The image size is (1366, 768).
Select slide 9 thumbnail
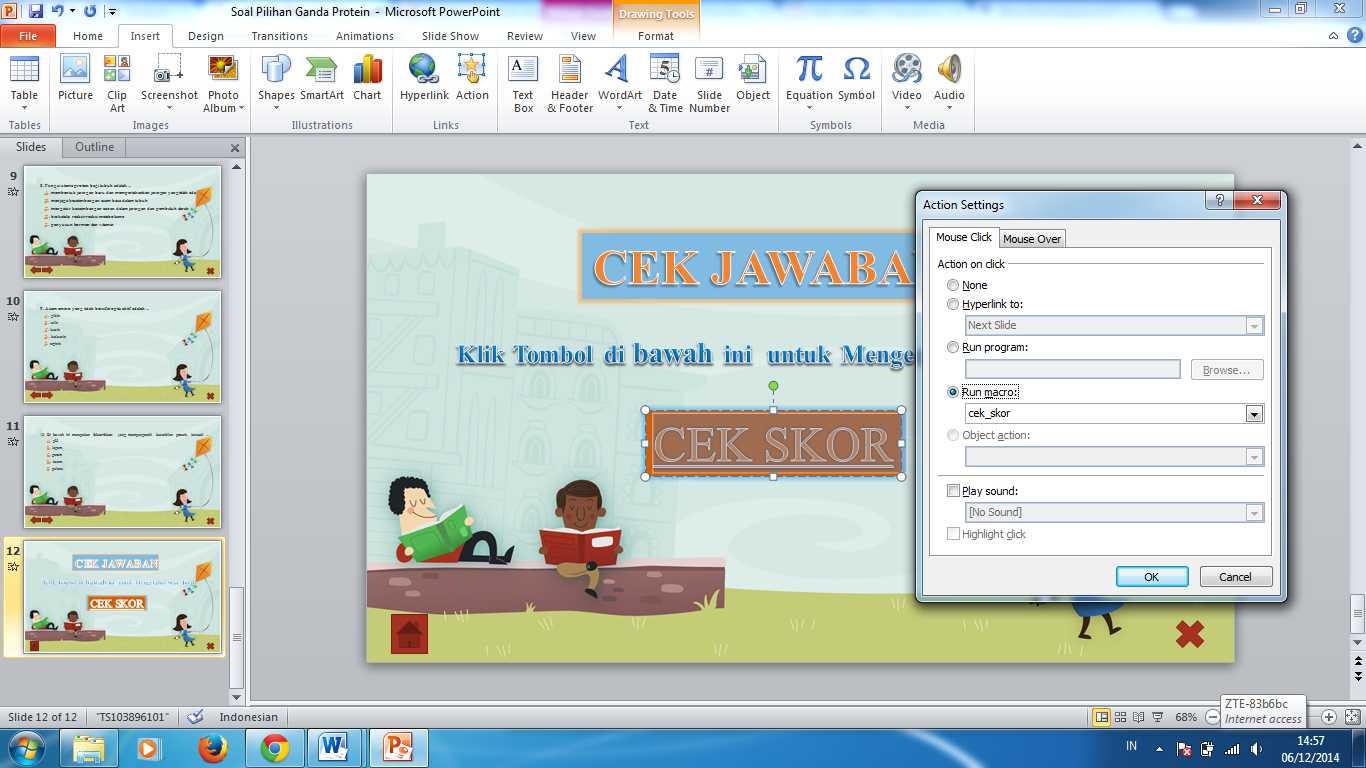click(123, 222)
